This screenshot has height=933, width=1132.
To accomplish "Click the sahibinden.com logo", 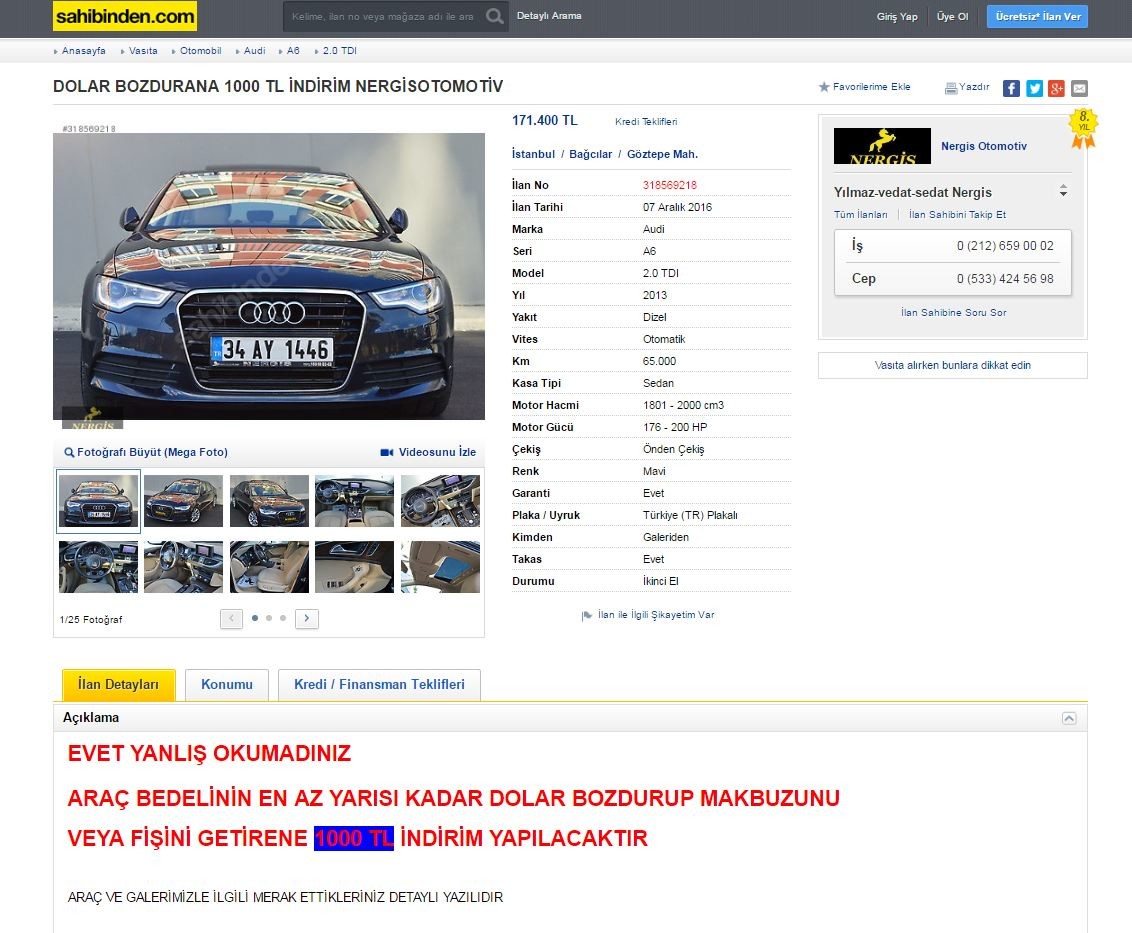I will pos(125,16).
